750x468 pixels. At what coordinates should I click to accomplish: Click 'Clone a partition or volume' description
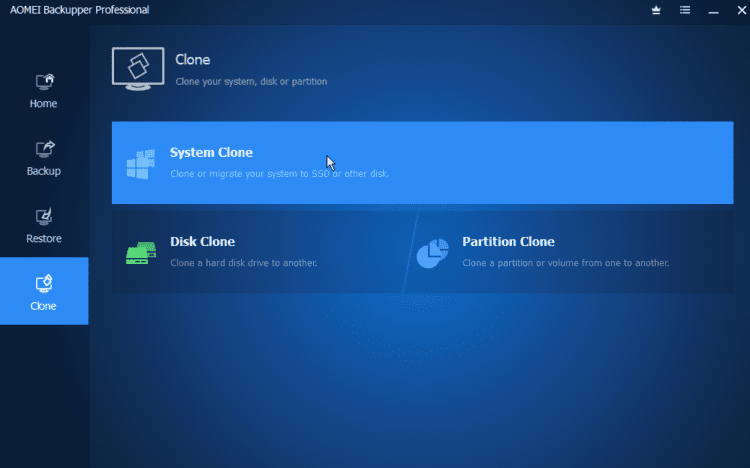566,263
